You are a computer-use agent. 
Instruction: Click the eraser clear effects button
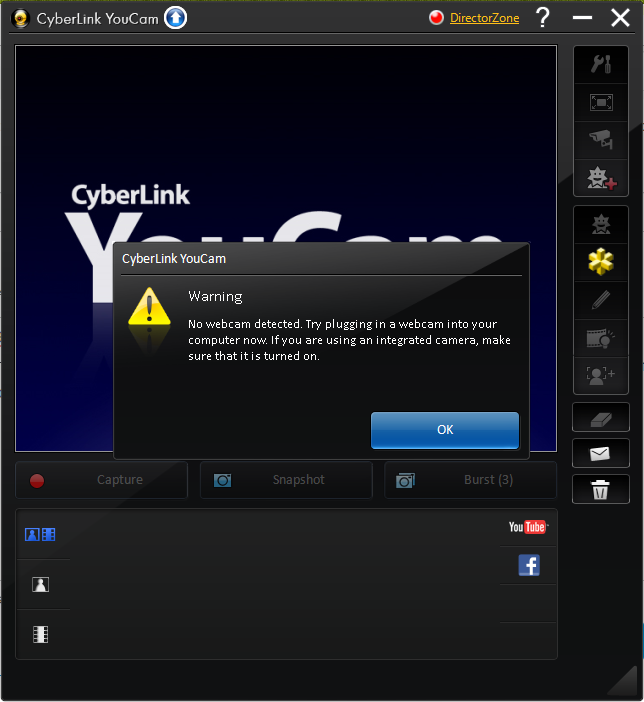[x=601, y=417]
